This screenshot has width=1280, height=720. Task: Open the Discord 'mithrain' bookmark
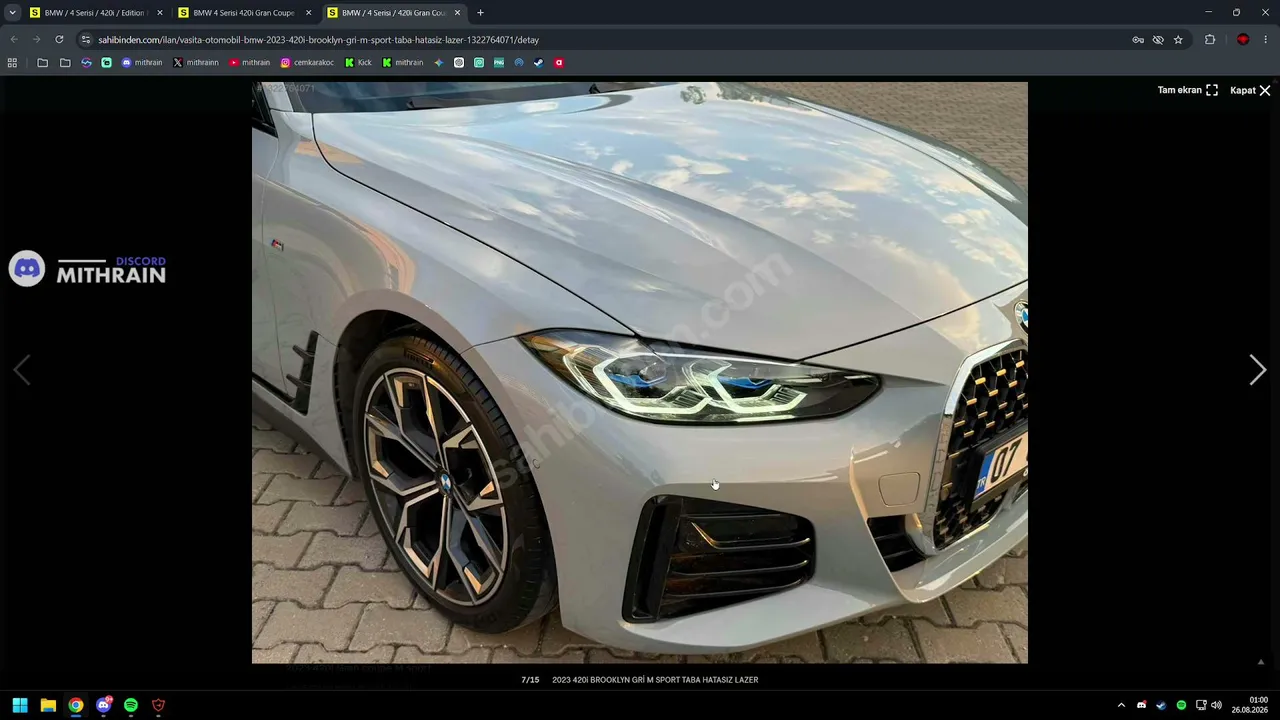[142, 62]
